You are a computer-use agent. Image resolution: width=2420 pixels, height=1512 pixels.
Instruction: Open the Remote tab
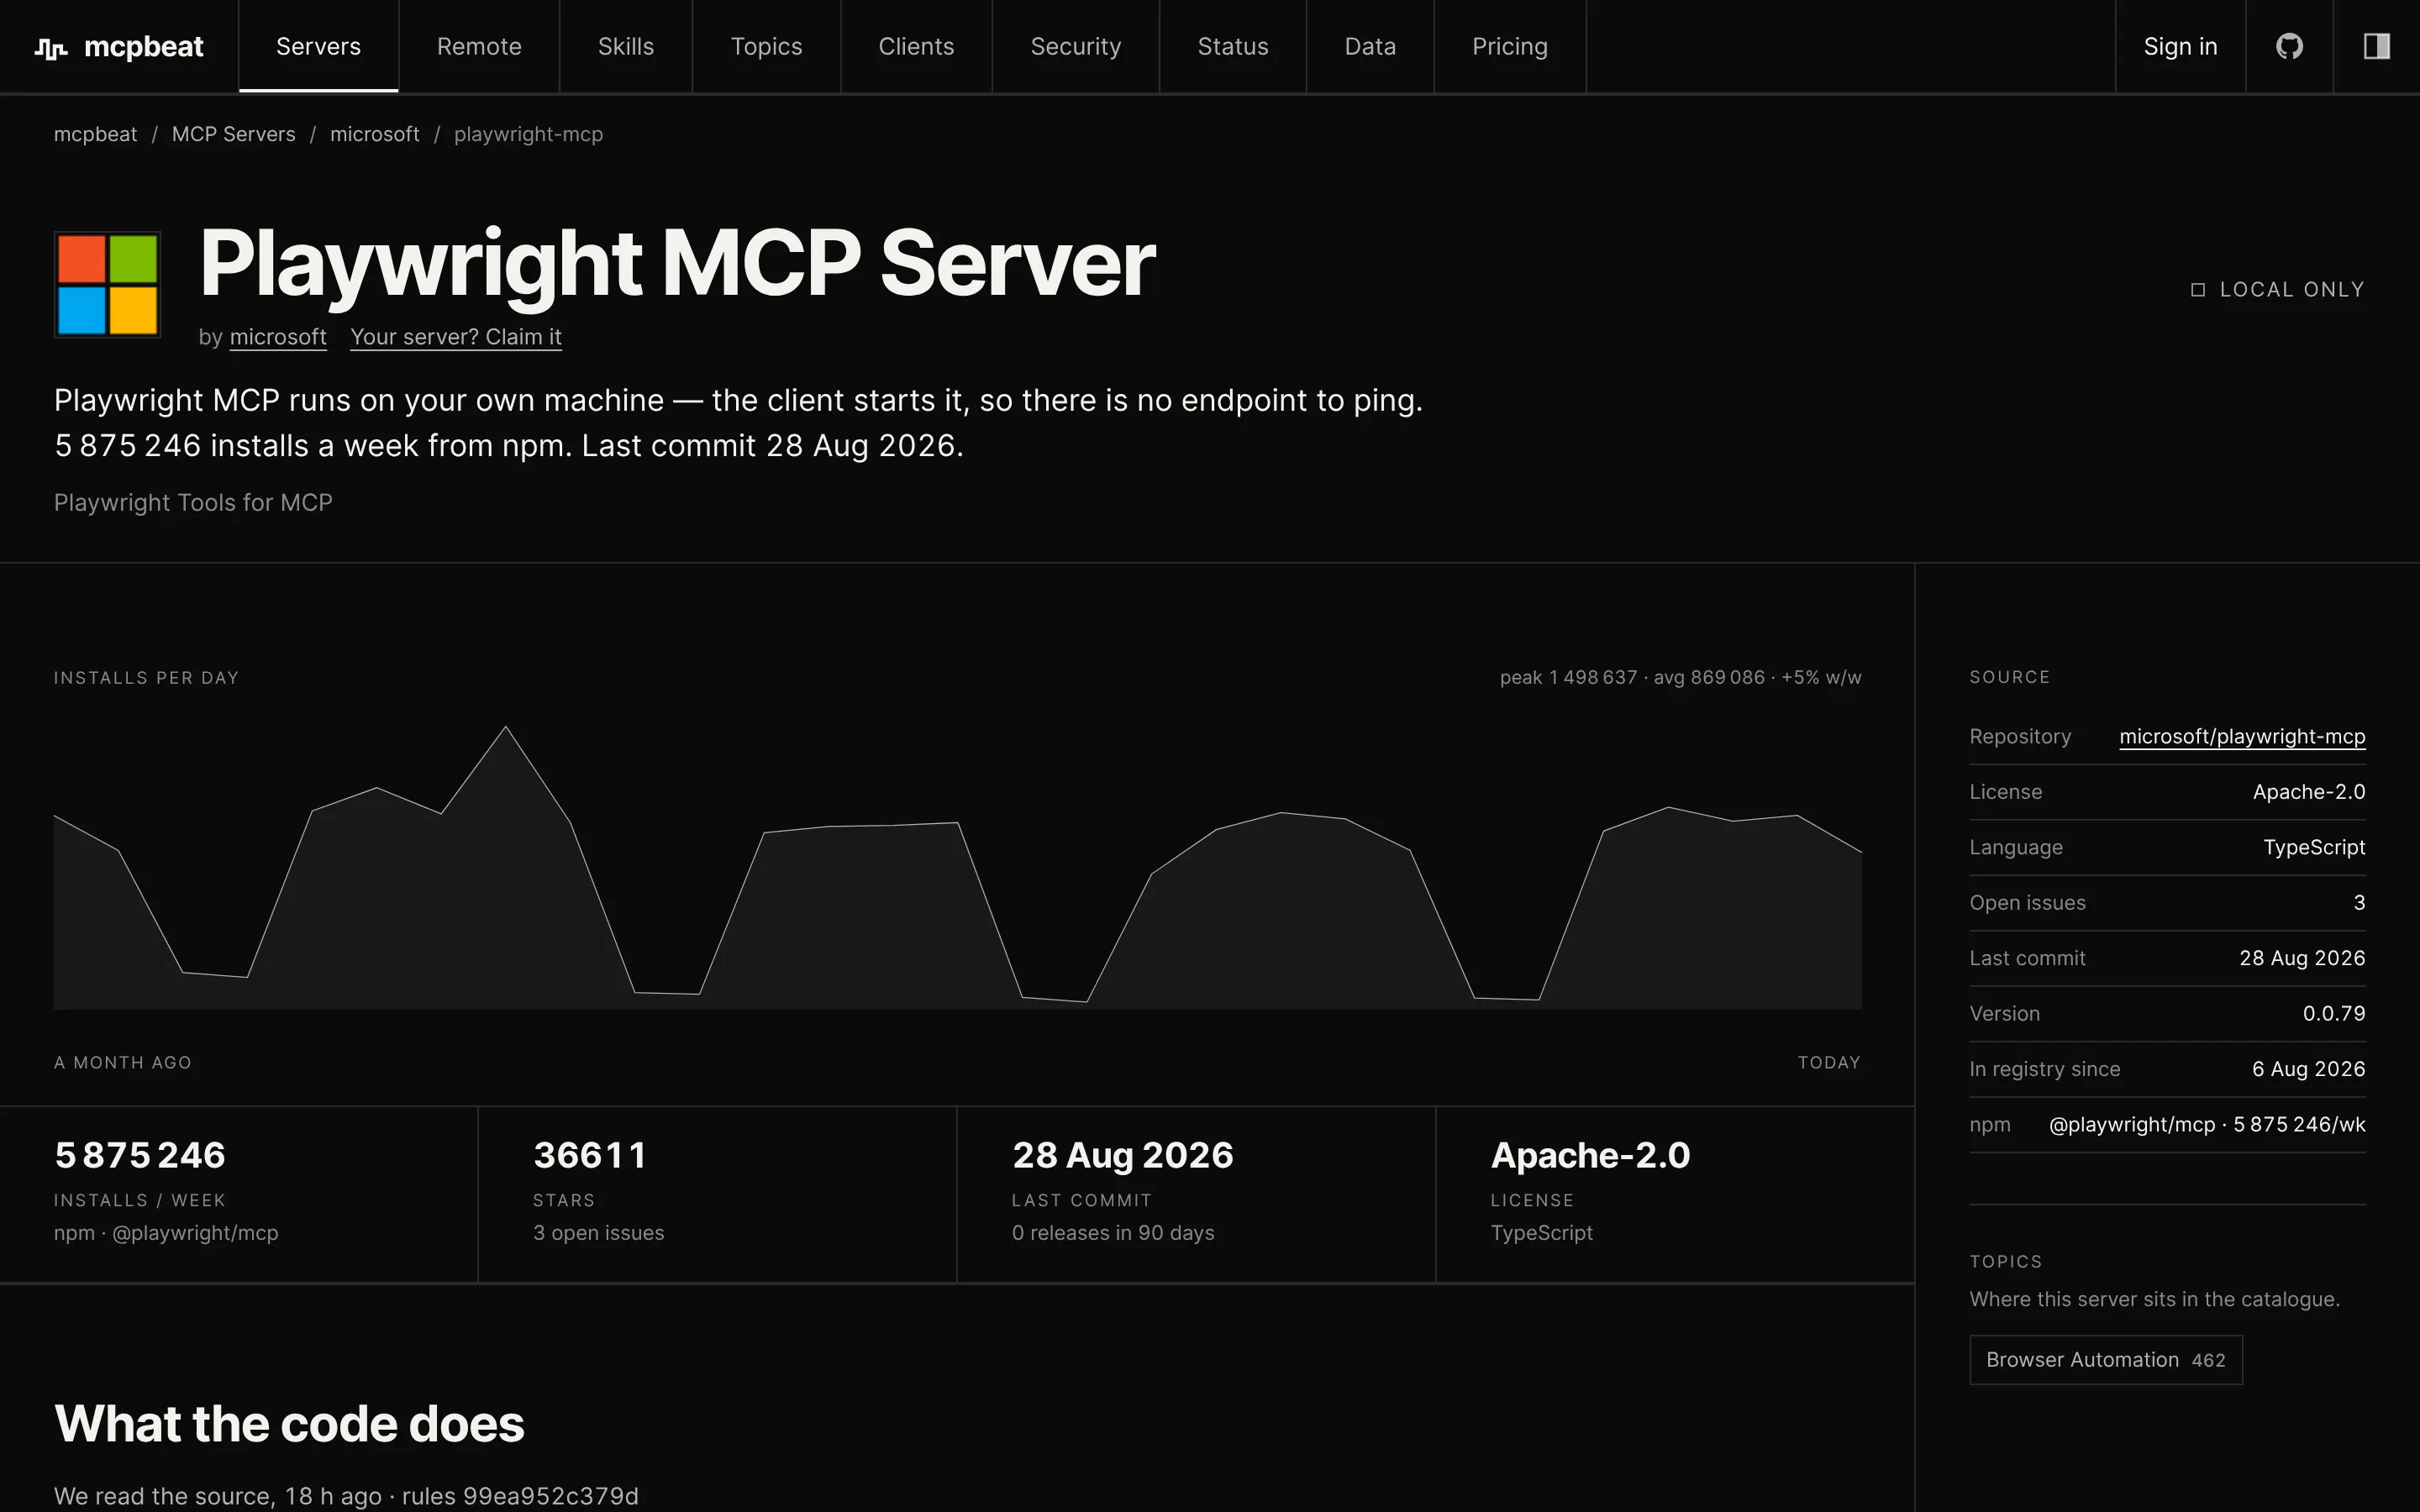tap(479, 46)
